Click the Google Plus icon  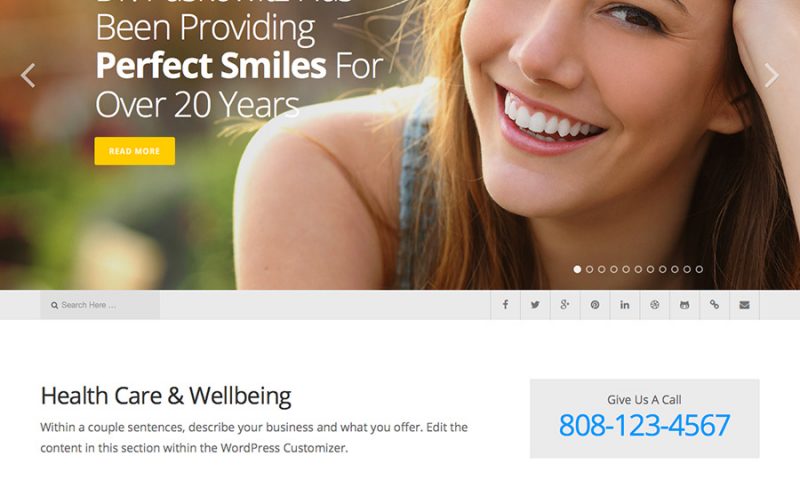565,305
